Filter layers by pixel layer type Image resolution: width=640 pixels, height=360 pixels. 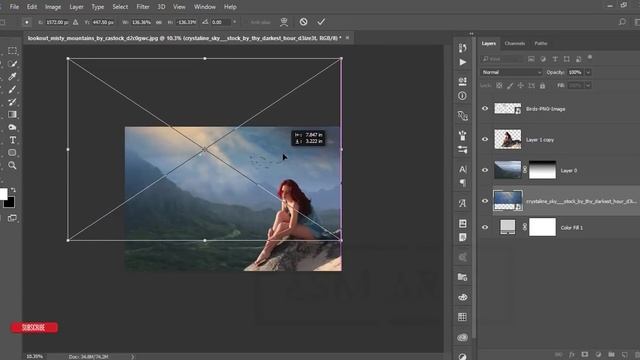coord(531,59)
